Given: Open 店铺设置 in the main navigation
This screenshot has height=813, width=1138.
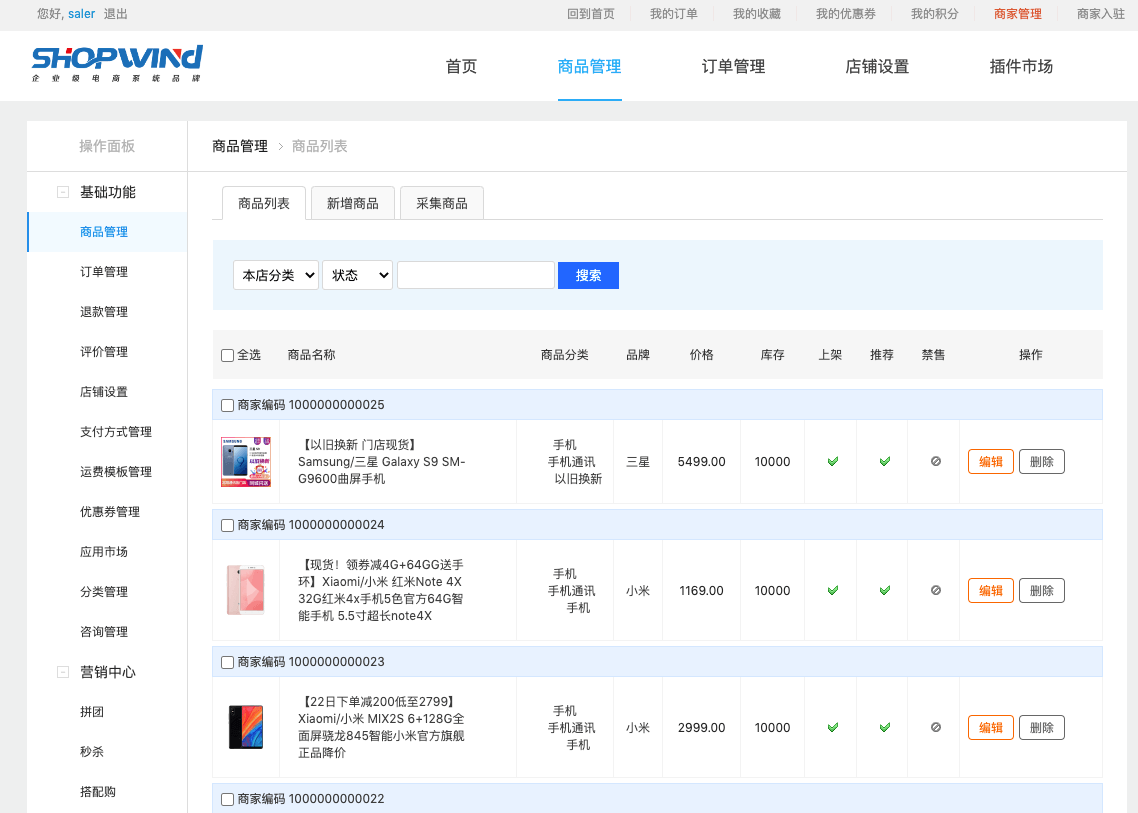Looking at the screenshot, I should tap(877, 67).
